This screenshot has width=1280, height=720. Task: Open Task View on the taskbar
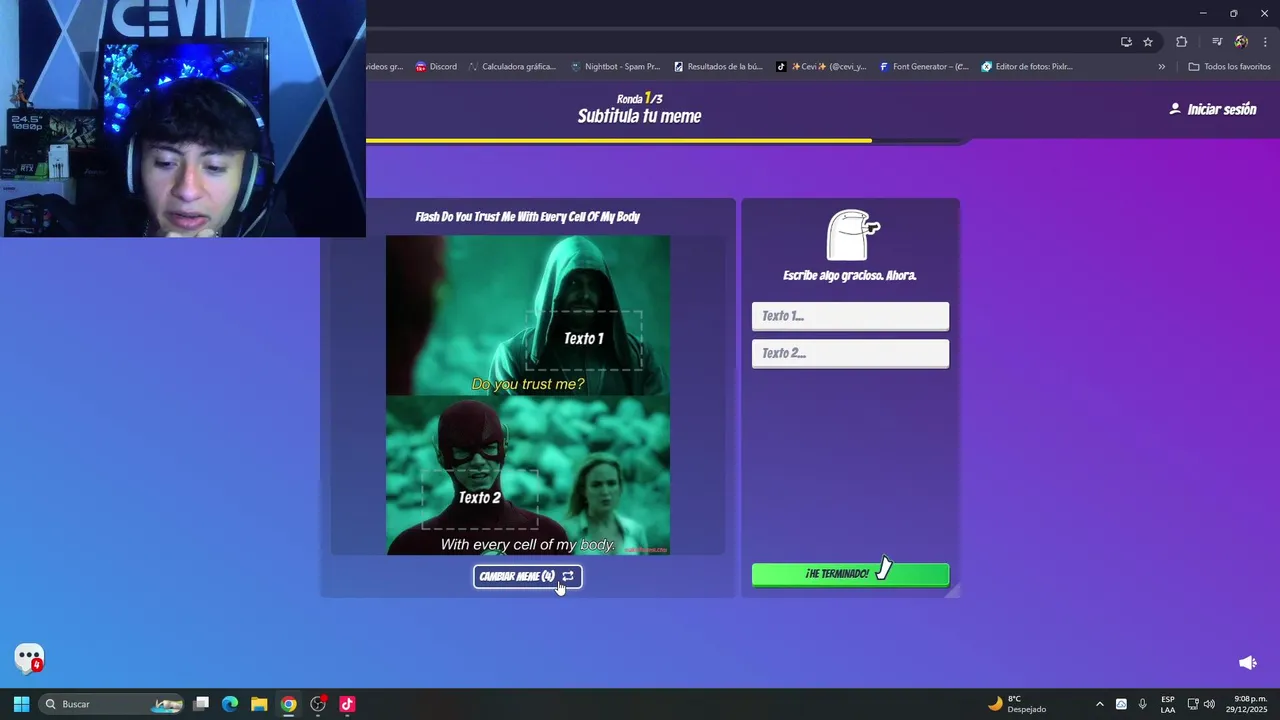tap(201, 704)
